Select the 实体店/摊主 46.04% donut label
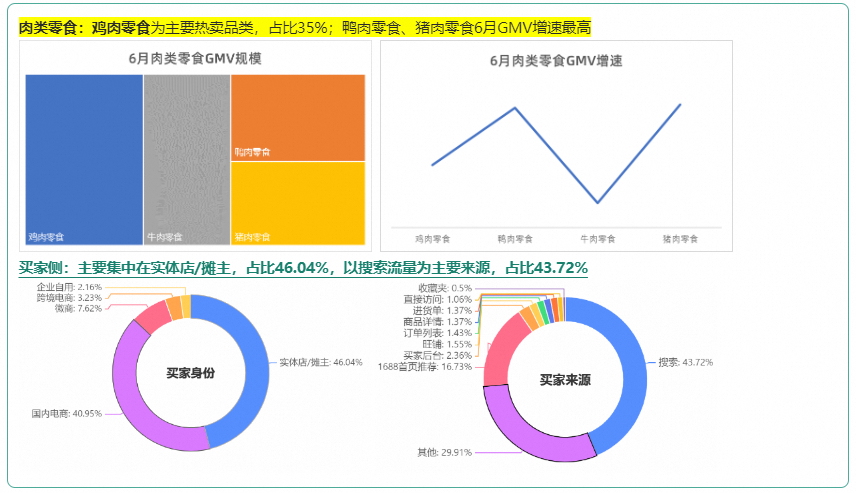856x493 pixels. (x=320, y=362)
